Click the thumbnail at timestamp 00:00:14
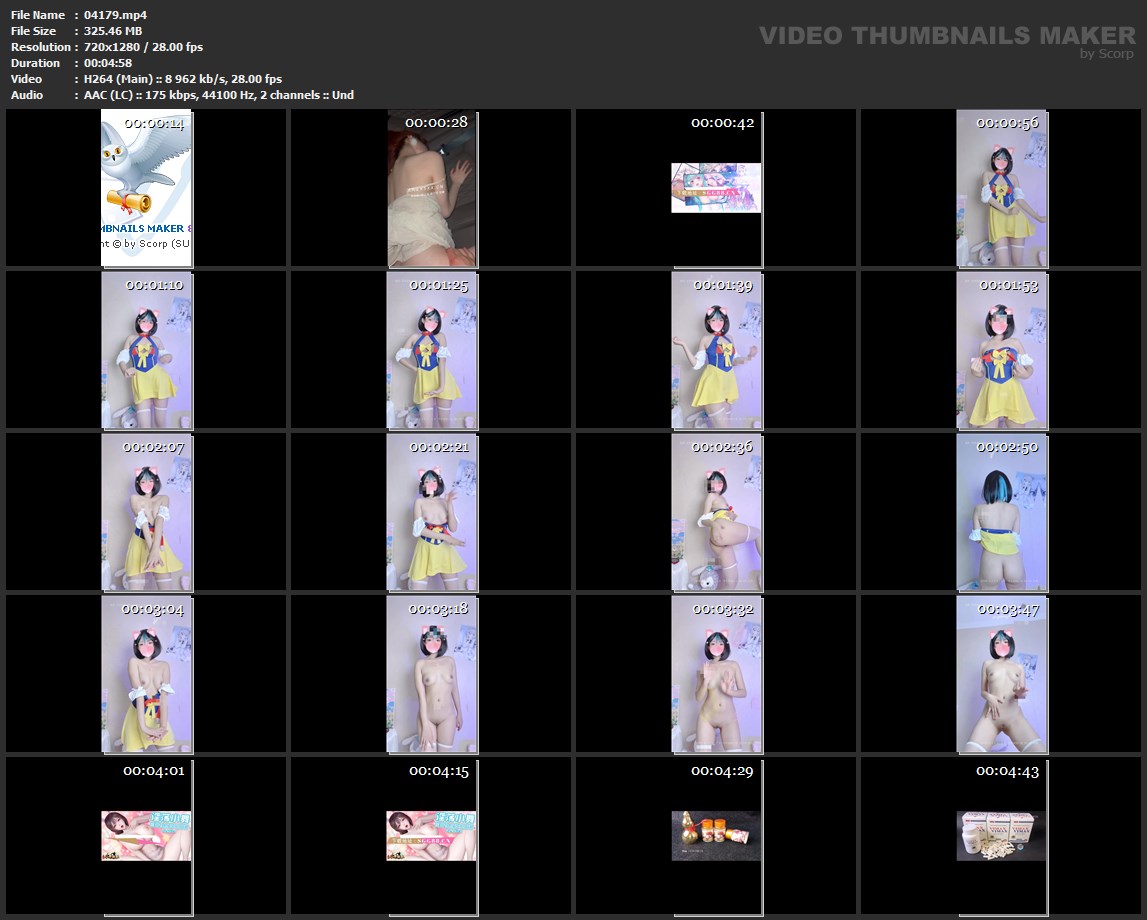This screenshot has width=1147, height=920. (146, 188)
